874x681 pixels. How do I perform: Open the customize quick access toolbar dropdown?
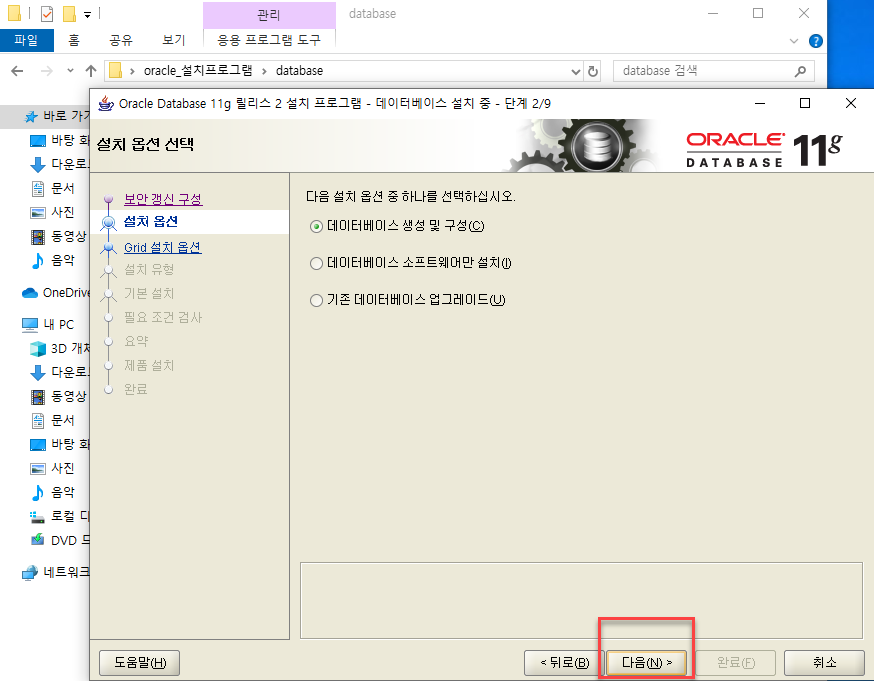click(x=88, y=15)
